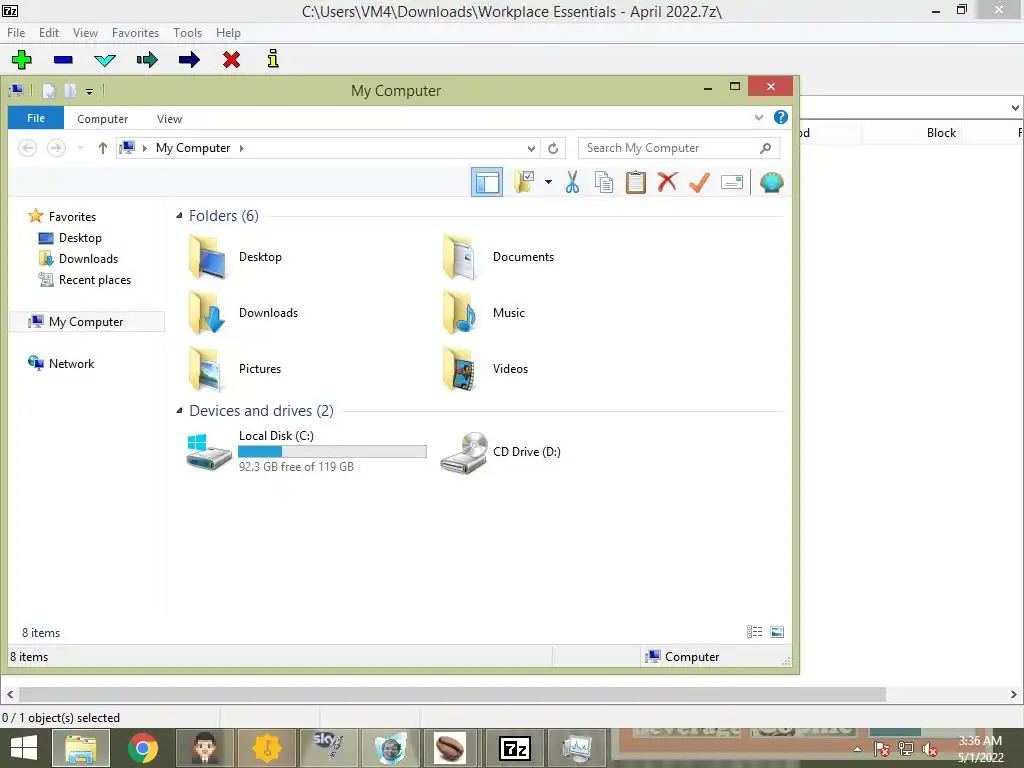
Task: Select the Pictures folder
Action: (x=235, y=369)
